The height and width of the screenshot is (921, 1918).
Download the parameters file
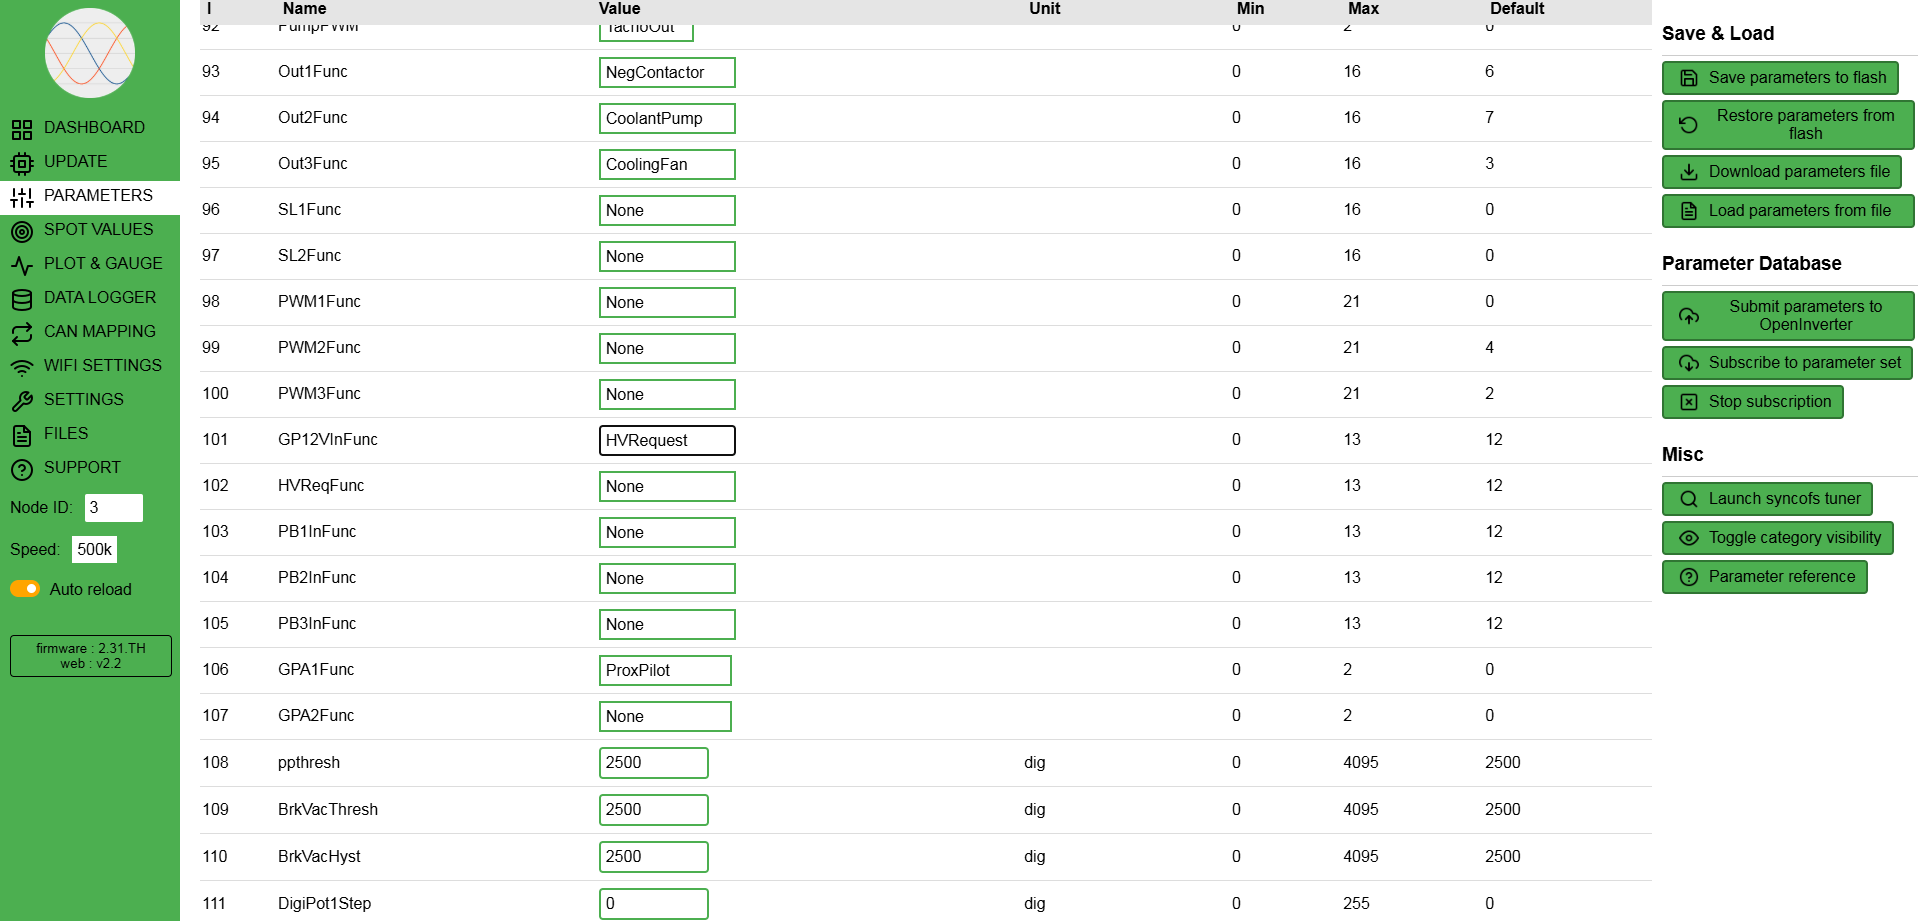1782,172
